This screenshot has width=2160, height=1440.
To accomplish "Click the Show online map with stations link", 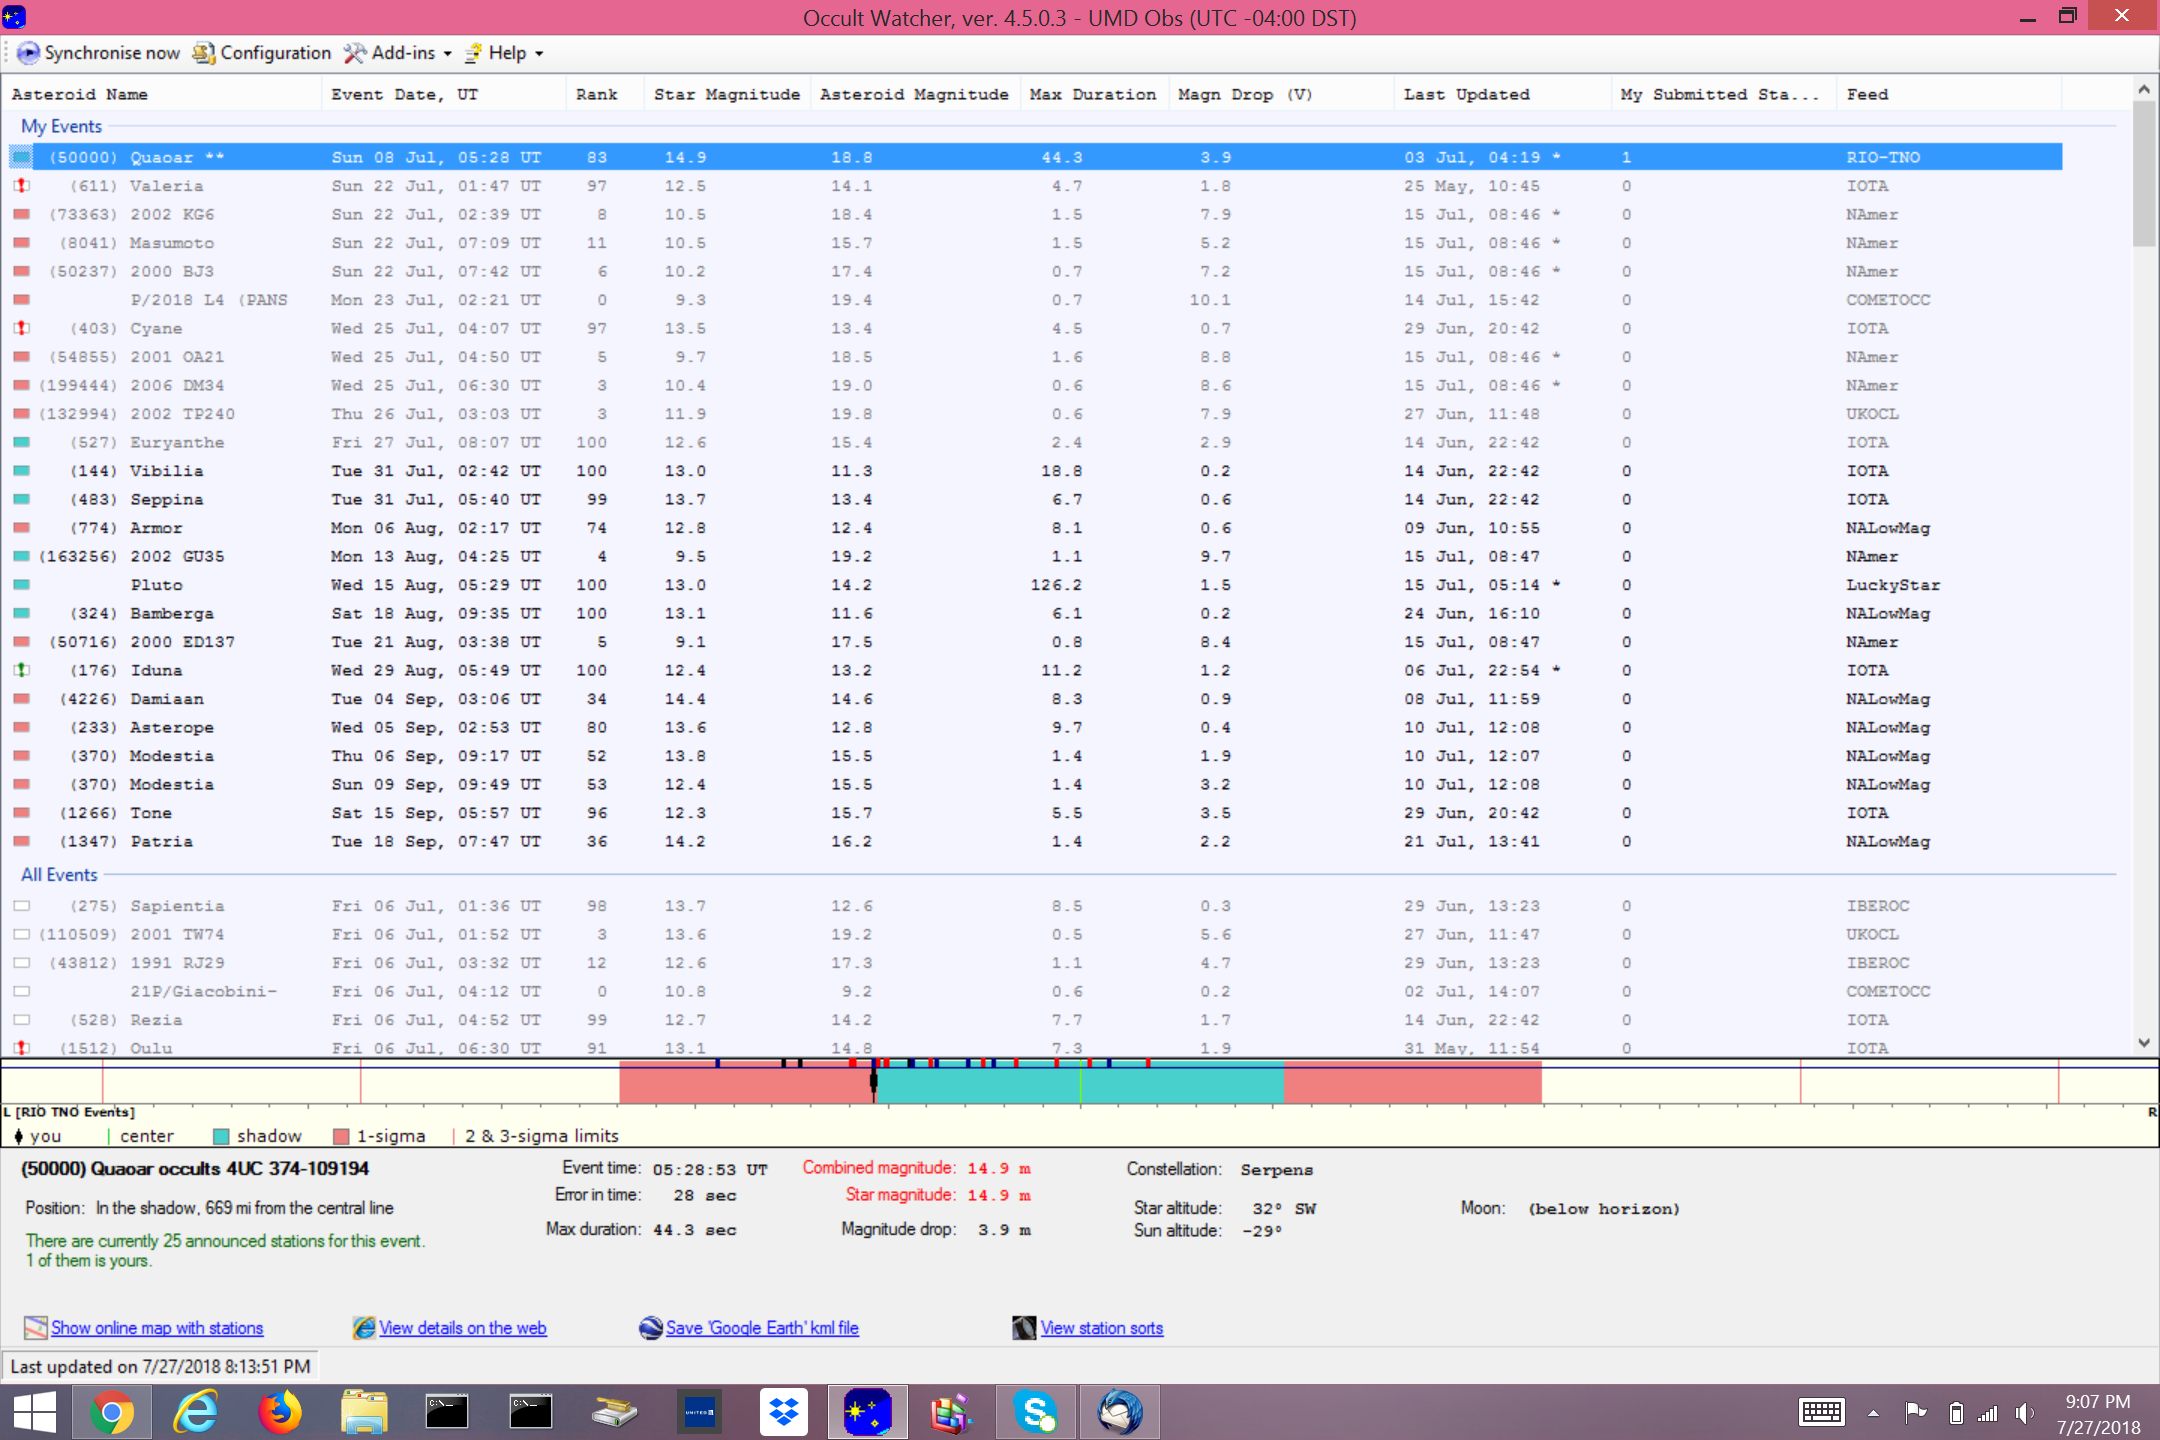I will tap(157, 1328).
